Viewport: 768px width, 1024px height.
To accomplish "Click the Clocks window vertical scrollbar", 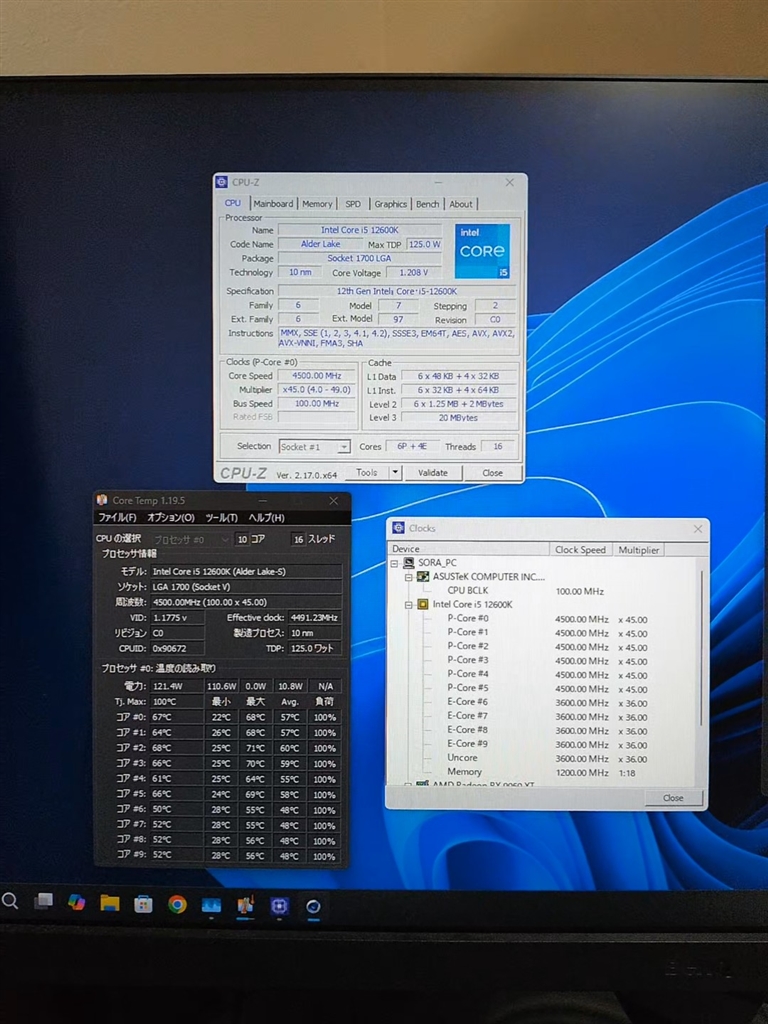I will click(700, 650).
